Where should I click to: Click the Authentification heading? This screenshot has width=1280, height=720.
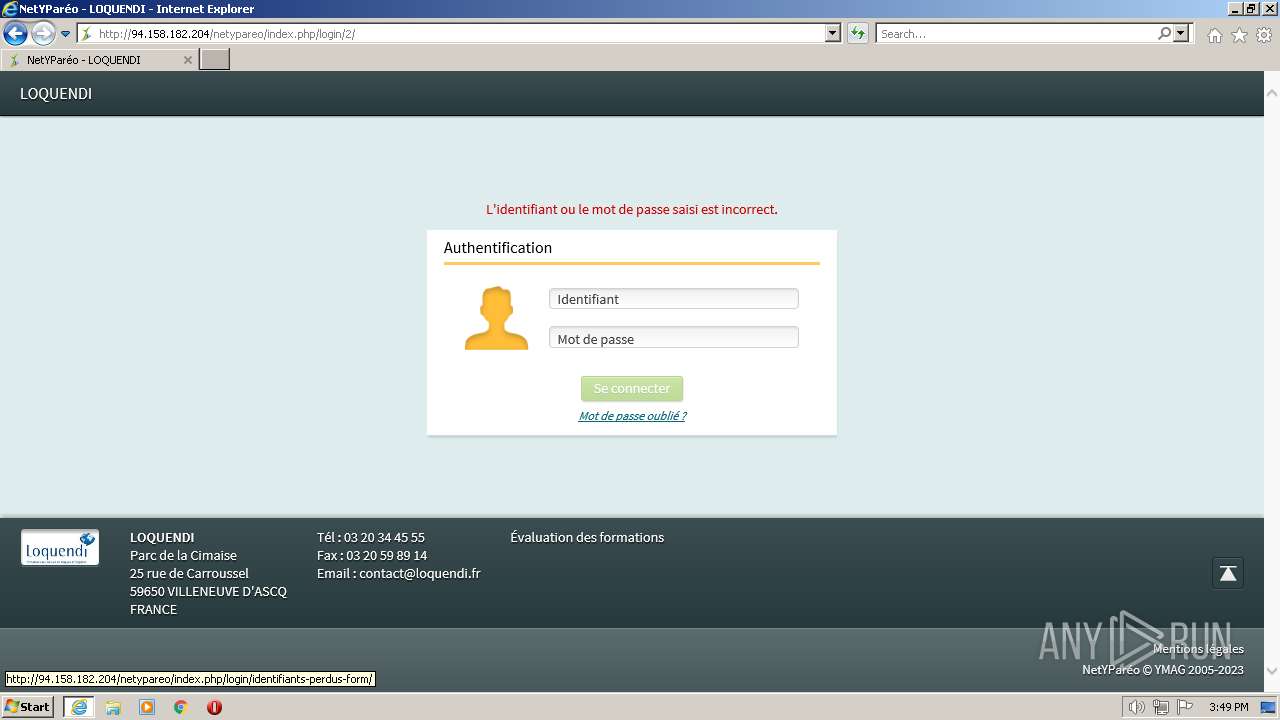pos(498,247)
